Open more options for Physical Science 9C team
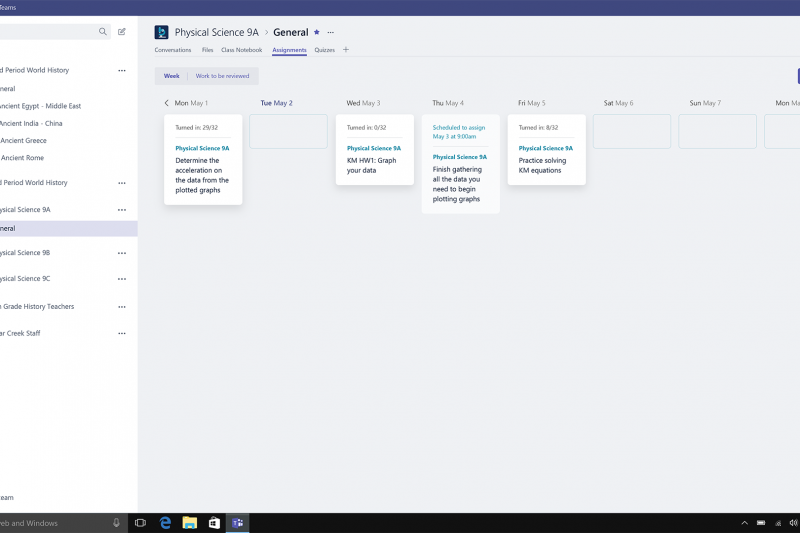 pos(122,279)
